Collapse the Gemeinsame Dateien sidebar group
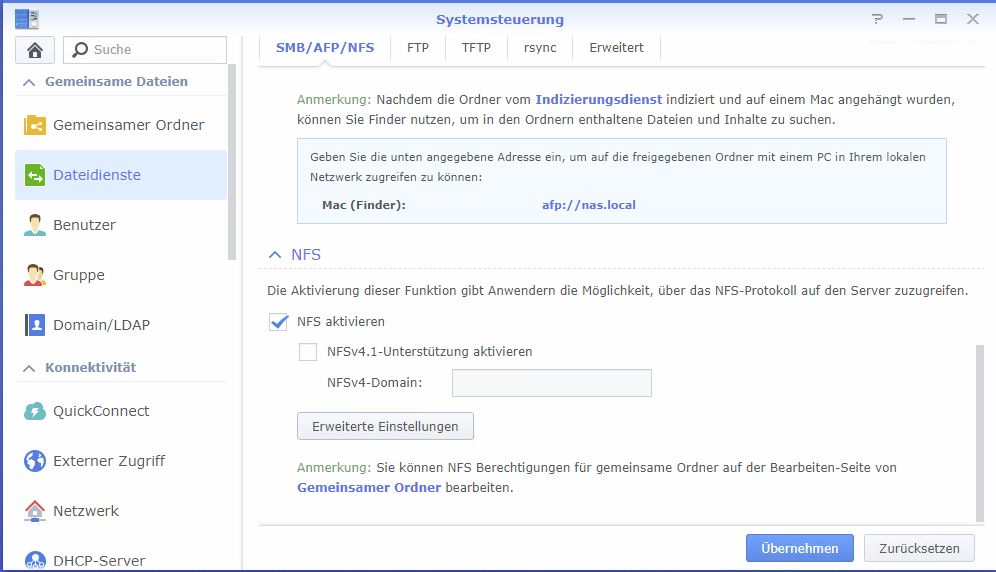The image size is (996, 572). (x=29, y=82)
